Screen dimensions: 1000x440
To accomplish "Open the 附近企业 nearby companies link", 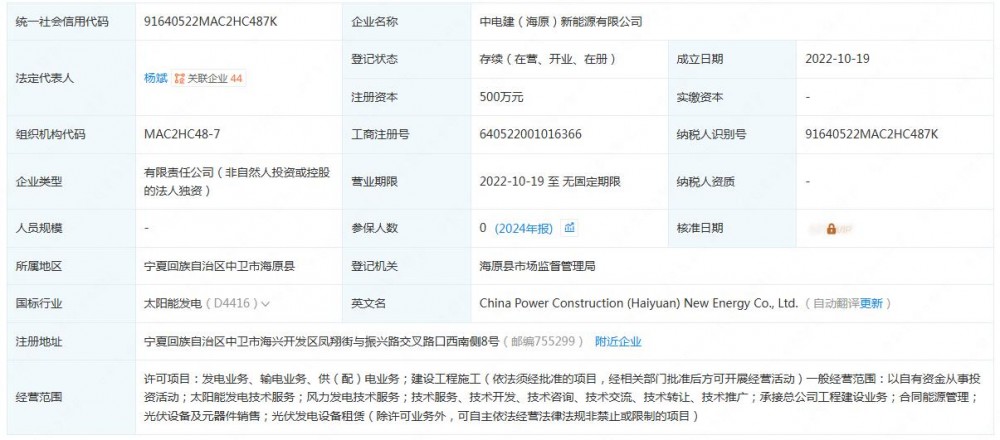I will 618,341.
